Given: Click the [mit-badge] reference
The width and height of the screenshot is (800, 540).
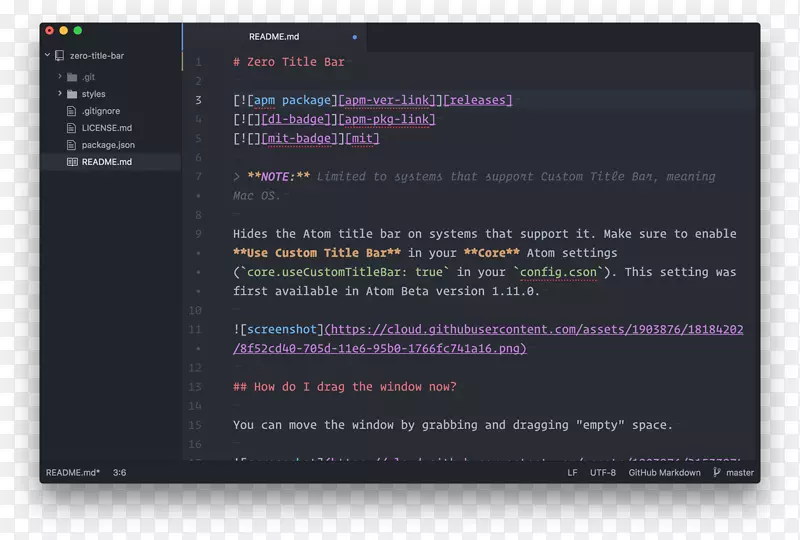Looking at the screenshot, I should pyautogui.click(x=299, y=138).
